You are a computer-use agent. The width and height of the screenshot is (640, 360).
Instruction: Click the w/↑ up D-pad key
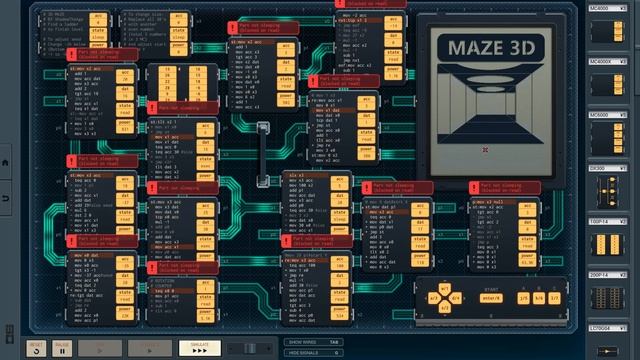pyautogui.click(x=444, y=289)
